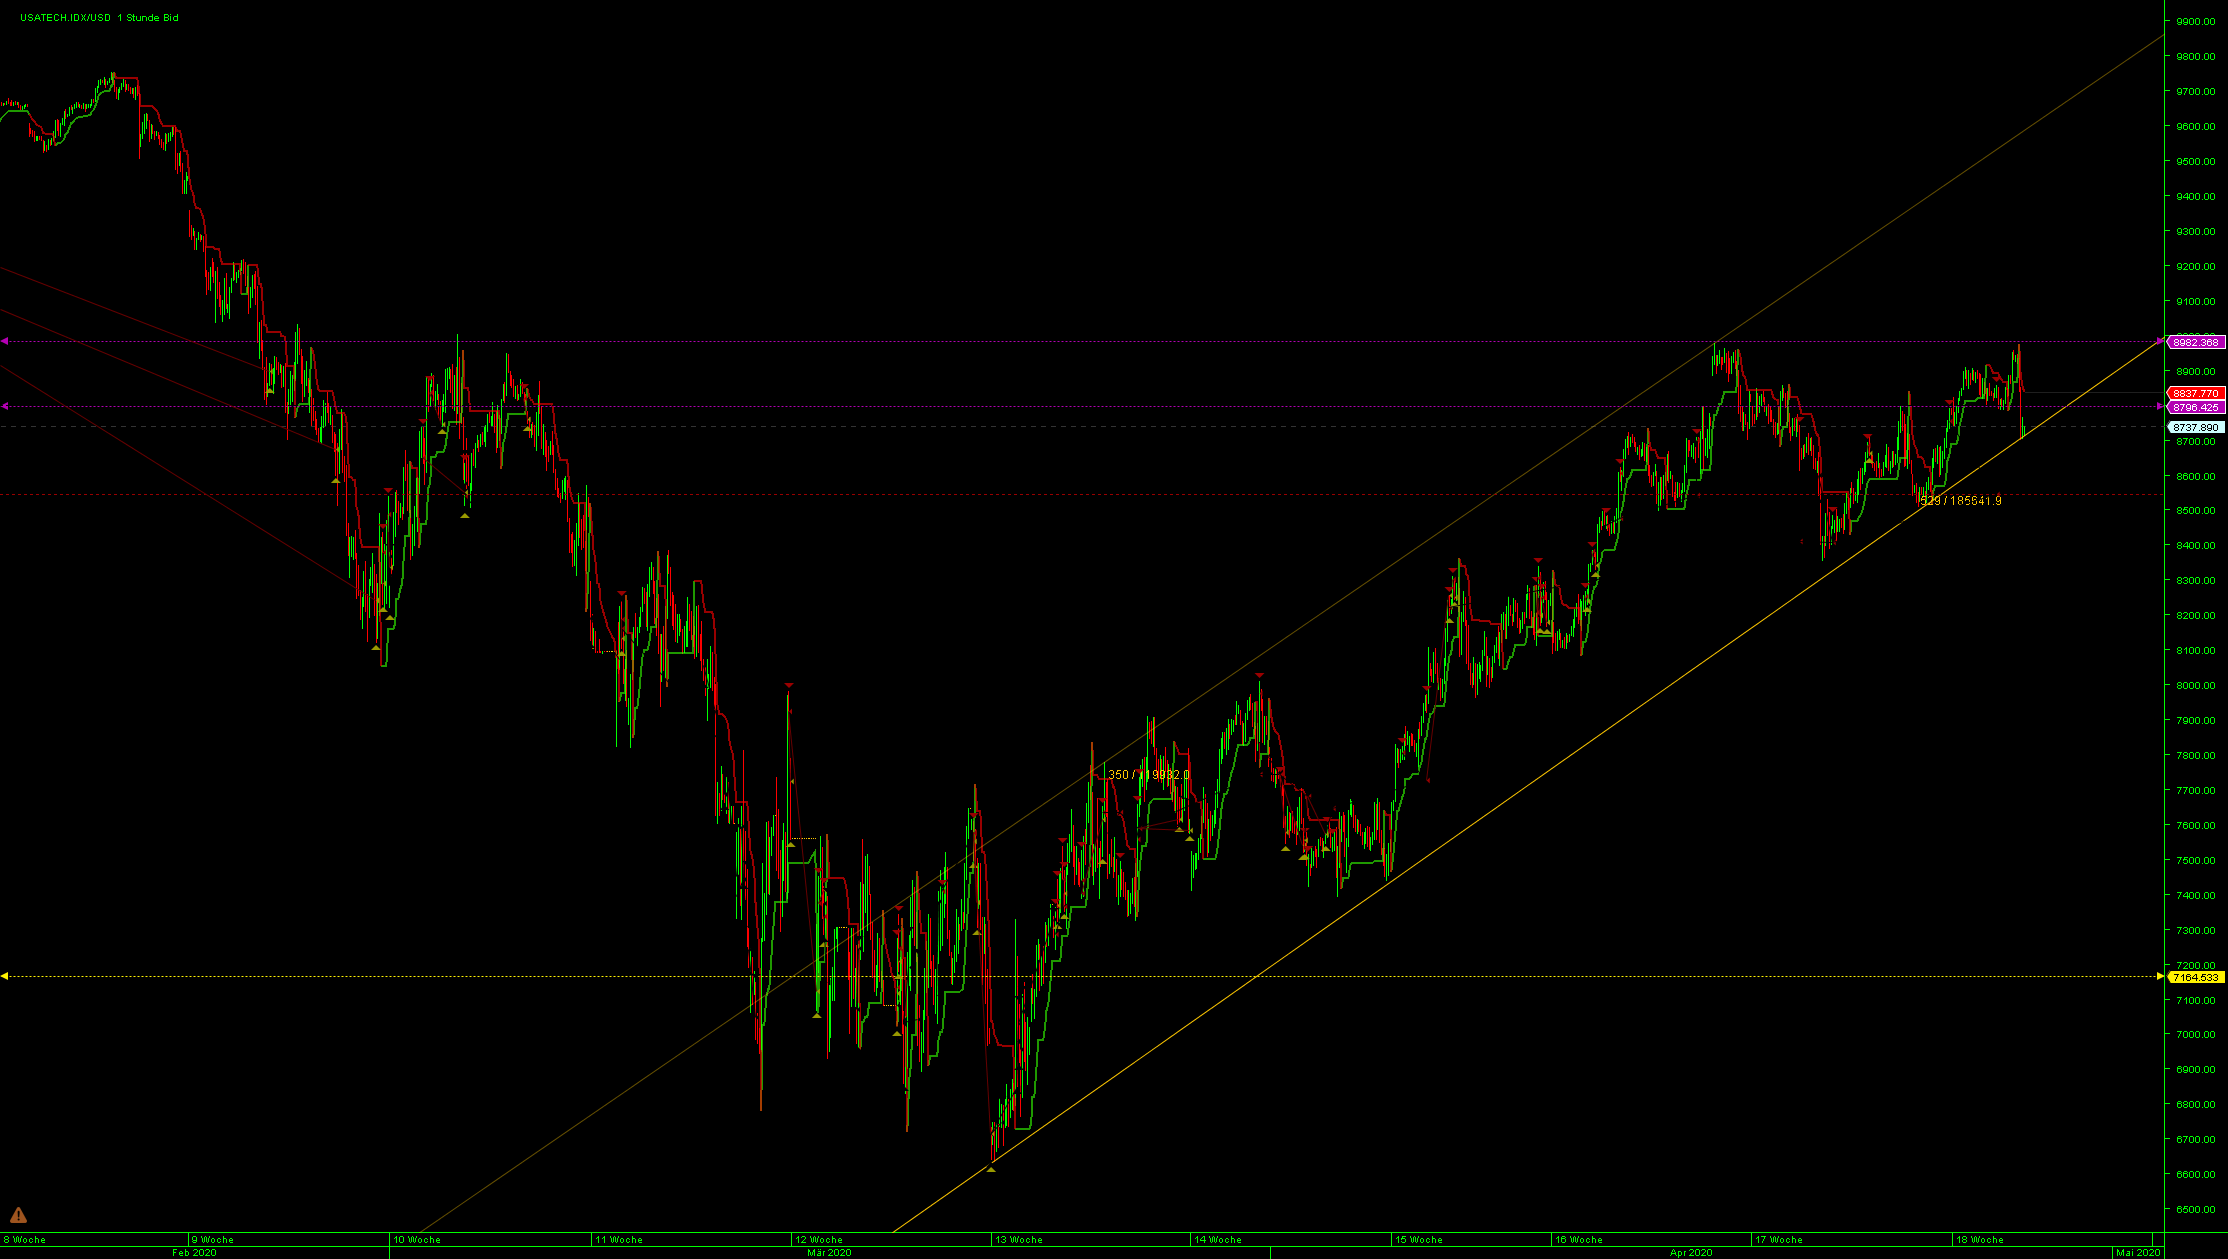Click the white 8737.890 current price label

tap(2195, 427)
